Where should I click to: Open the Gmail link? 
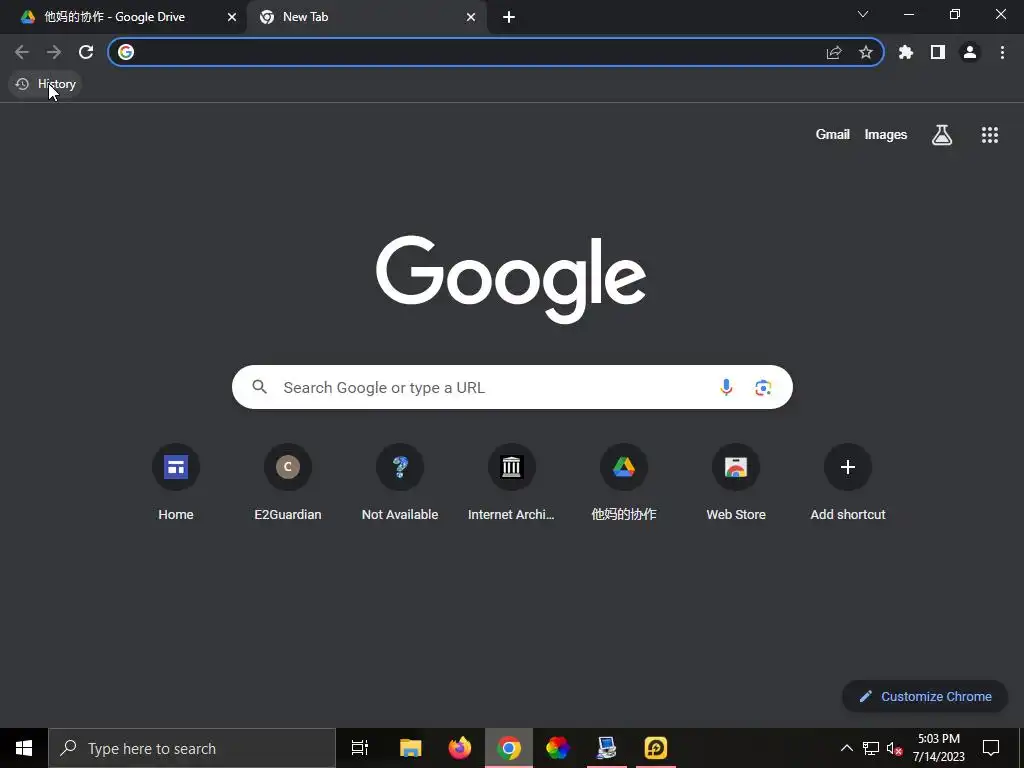coord(833,135)
